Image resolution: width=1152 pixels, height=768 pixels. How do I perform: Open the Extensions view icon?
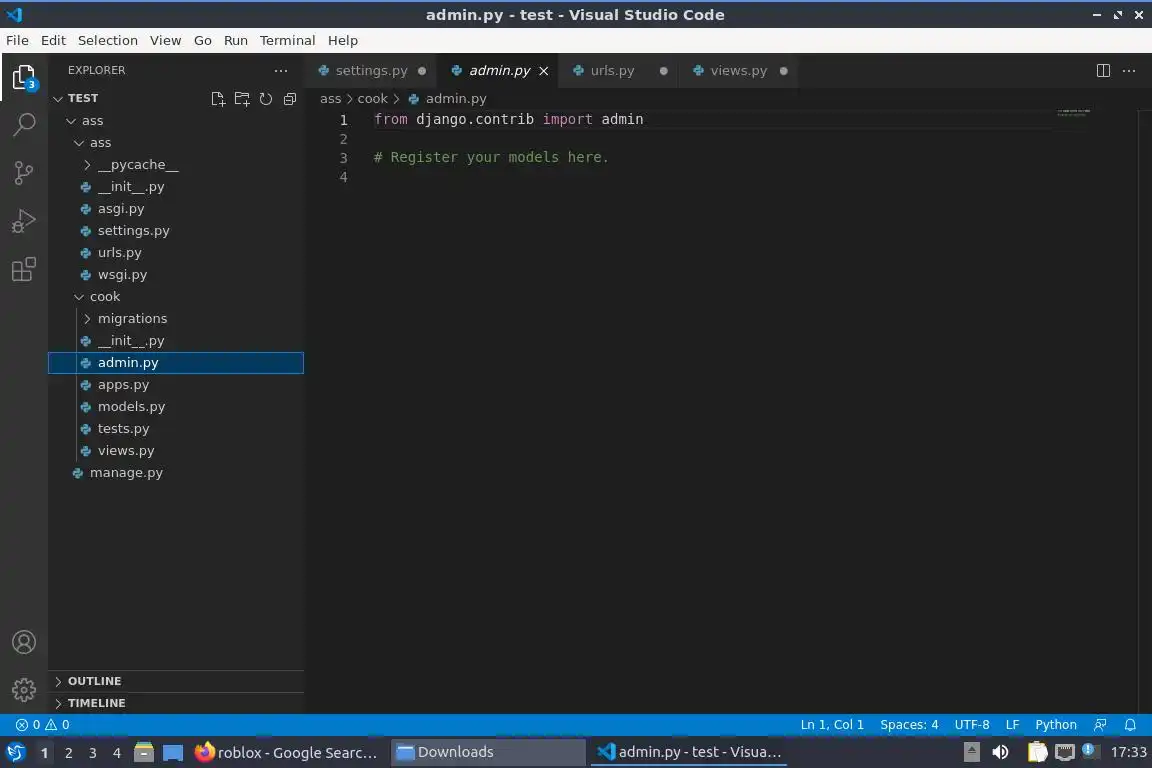(x=24, y=270)
